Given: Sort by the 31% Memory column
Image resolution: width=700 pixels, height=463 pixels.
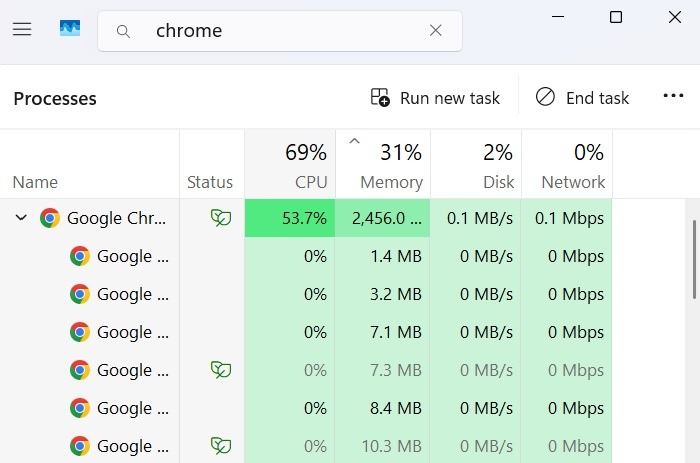Looking at the screenshot, I should click(383, 164).
